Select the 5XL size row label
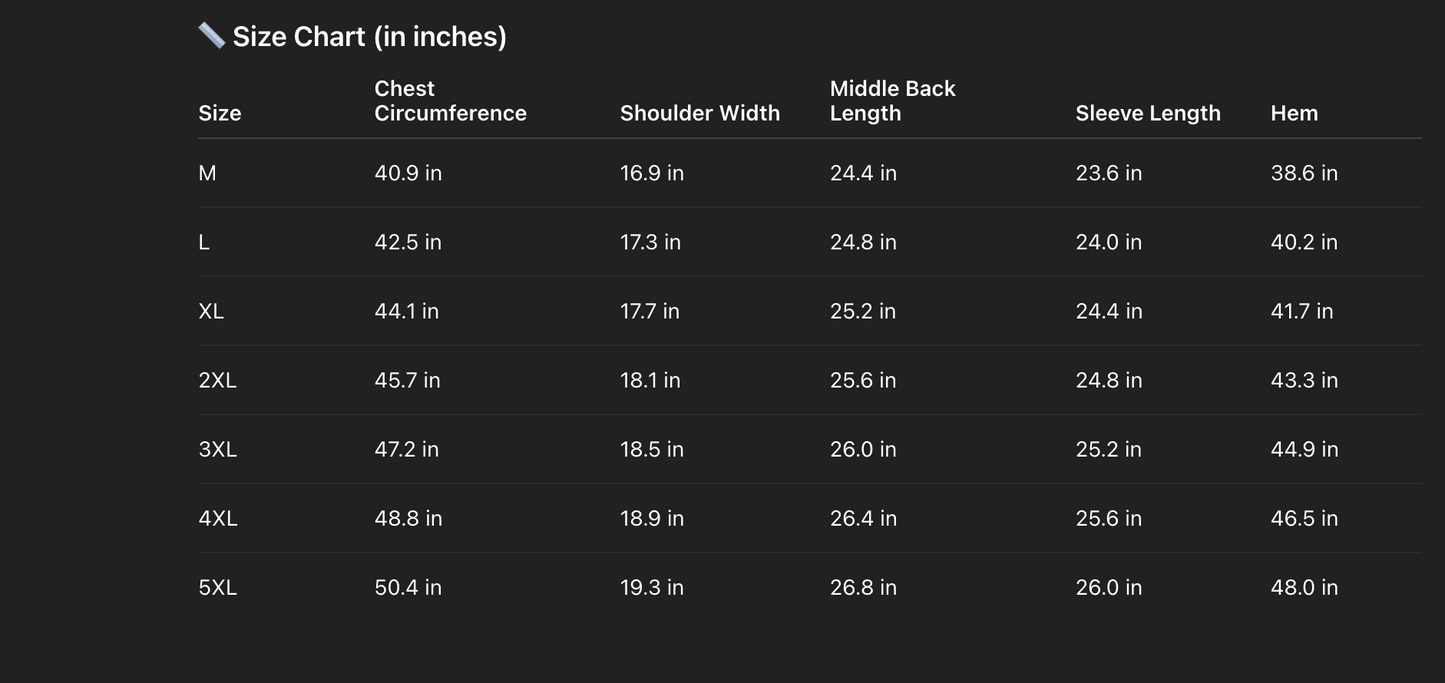Image resolution: width=1445 pixels, height=683 pixels. click(x=217, y=587)
